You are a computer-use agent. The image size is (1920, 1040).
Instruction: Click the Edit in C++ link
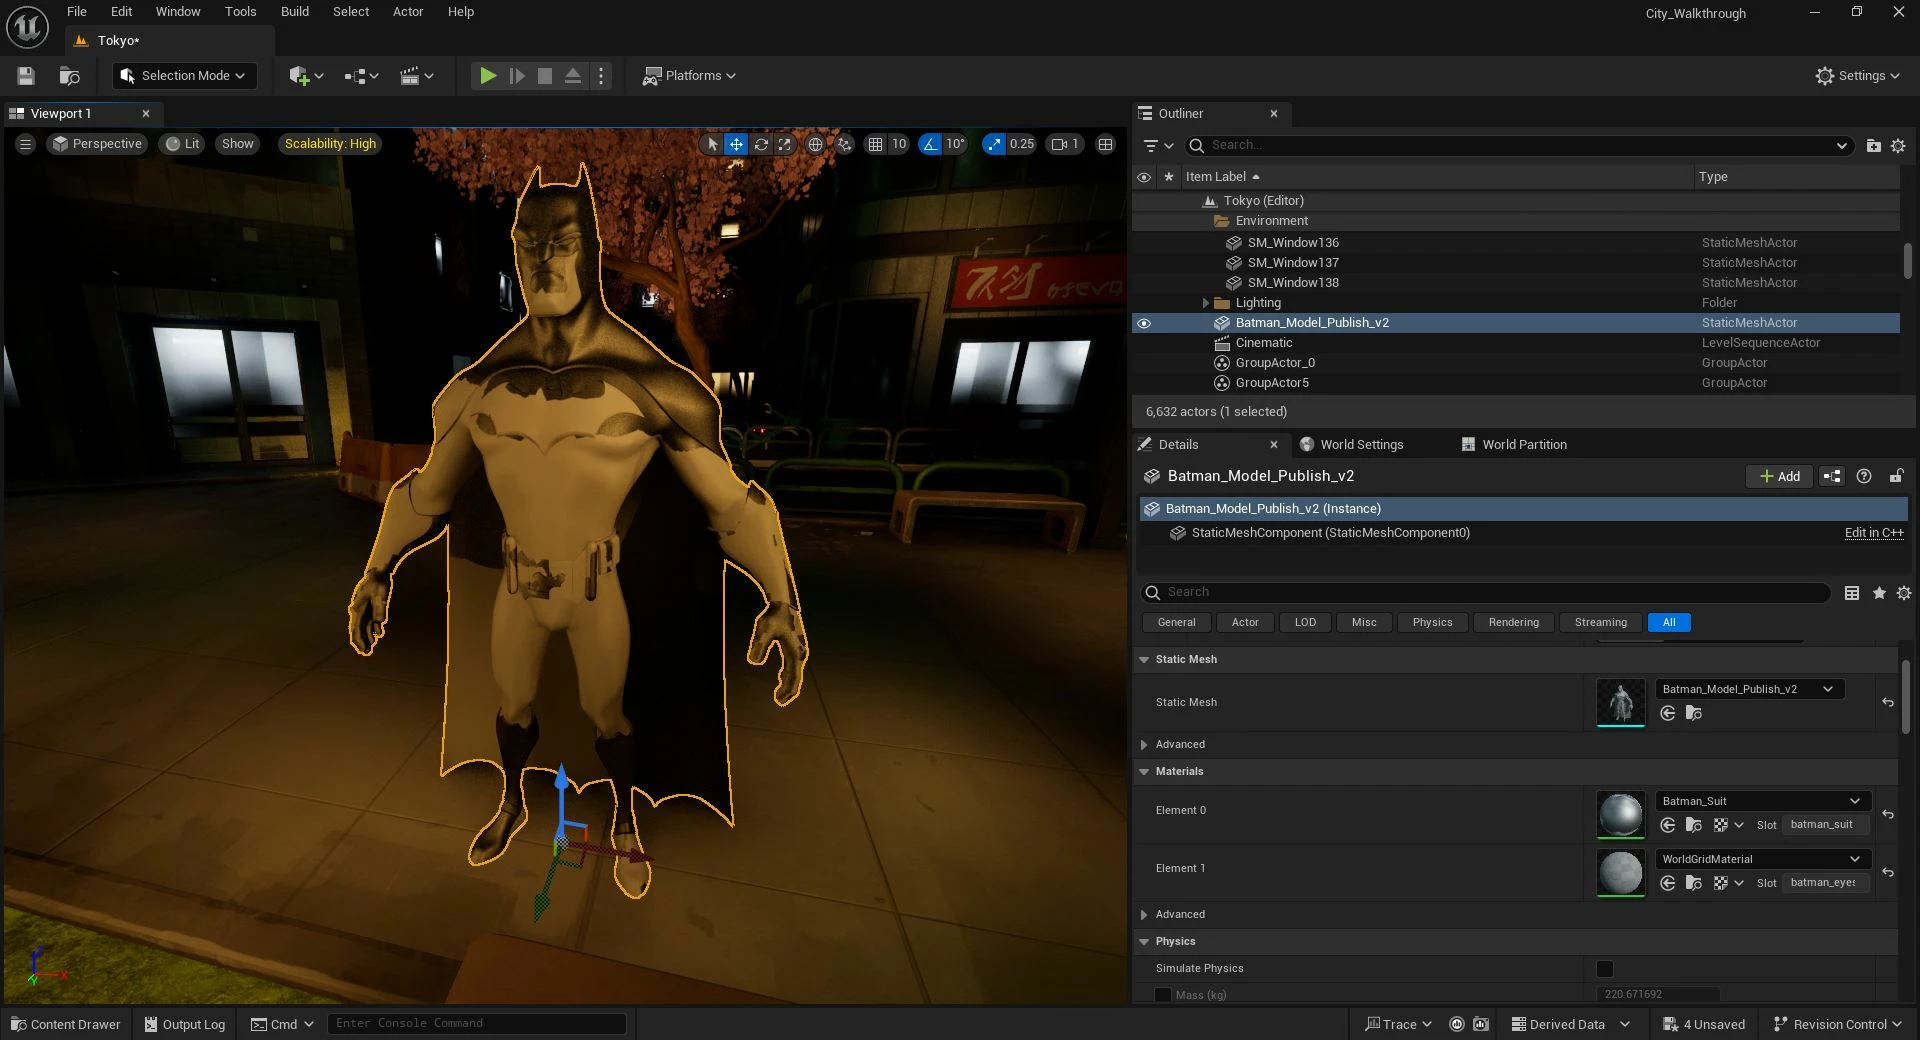(x=1874, y=533)
